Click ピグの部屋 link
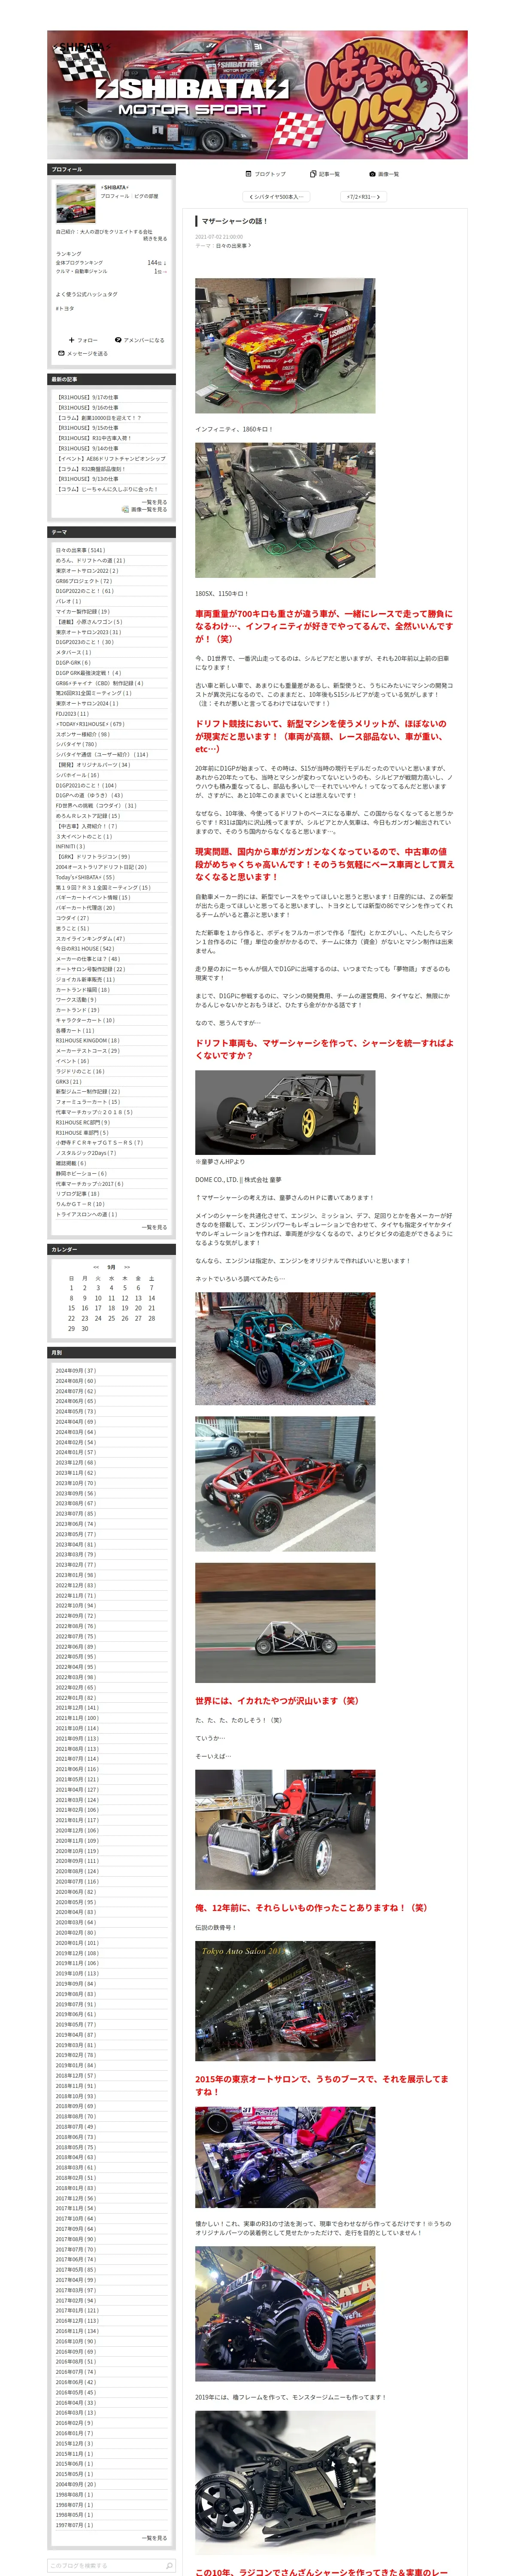The height and width of the screenshot is (2576, 515). tap(146, 196)
